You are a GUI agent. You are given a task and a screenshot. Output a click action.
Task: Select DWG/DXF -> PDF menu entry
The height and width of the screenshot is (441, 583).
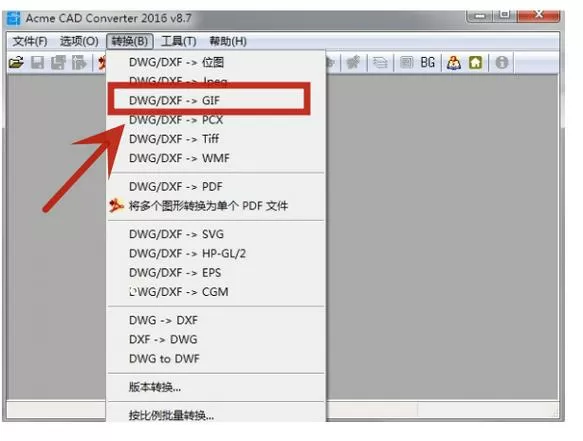(x=216, y=187)
